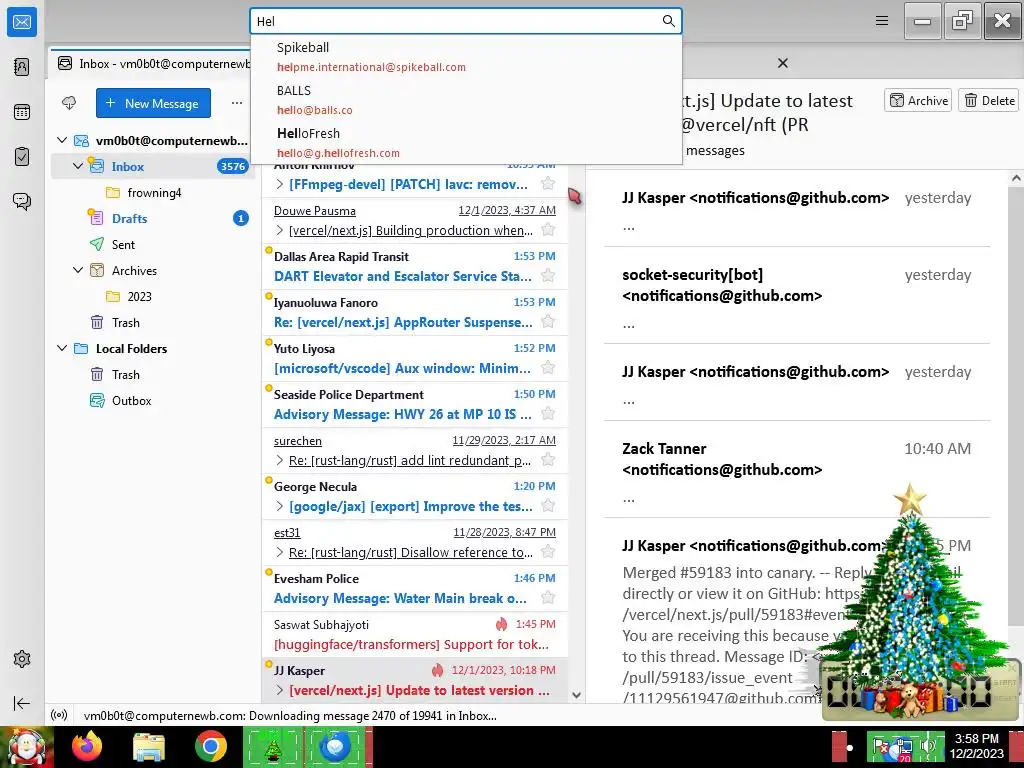Open the Mail space icon
Image resolution: width=1024 pixels, height=768 pixels.
[22, 22]
